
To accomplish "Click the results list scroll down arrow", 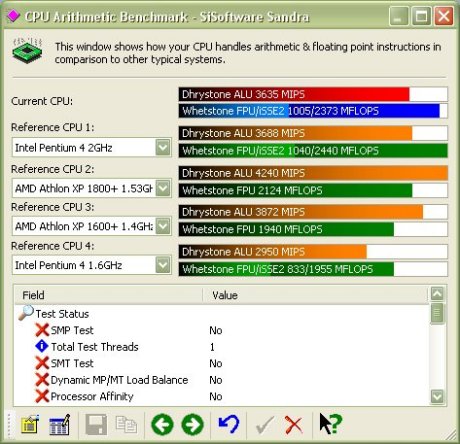I will (437, 397).
